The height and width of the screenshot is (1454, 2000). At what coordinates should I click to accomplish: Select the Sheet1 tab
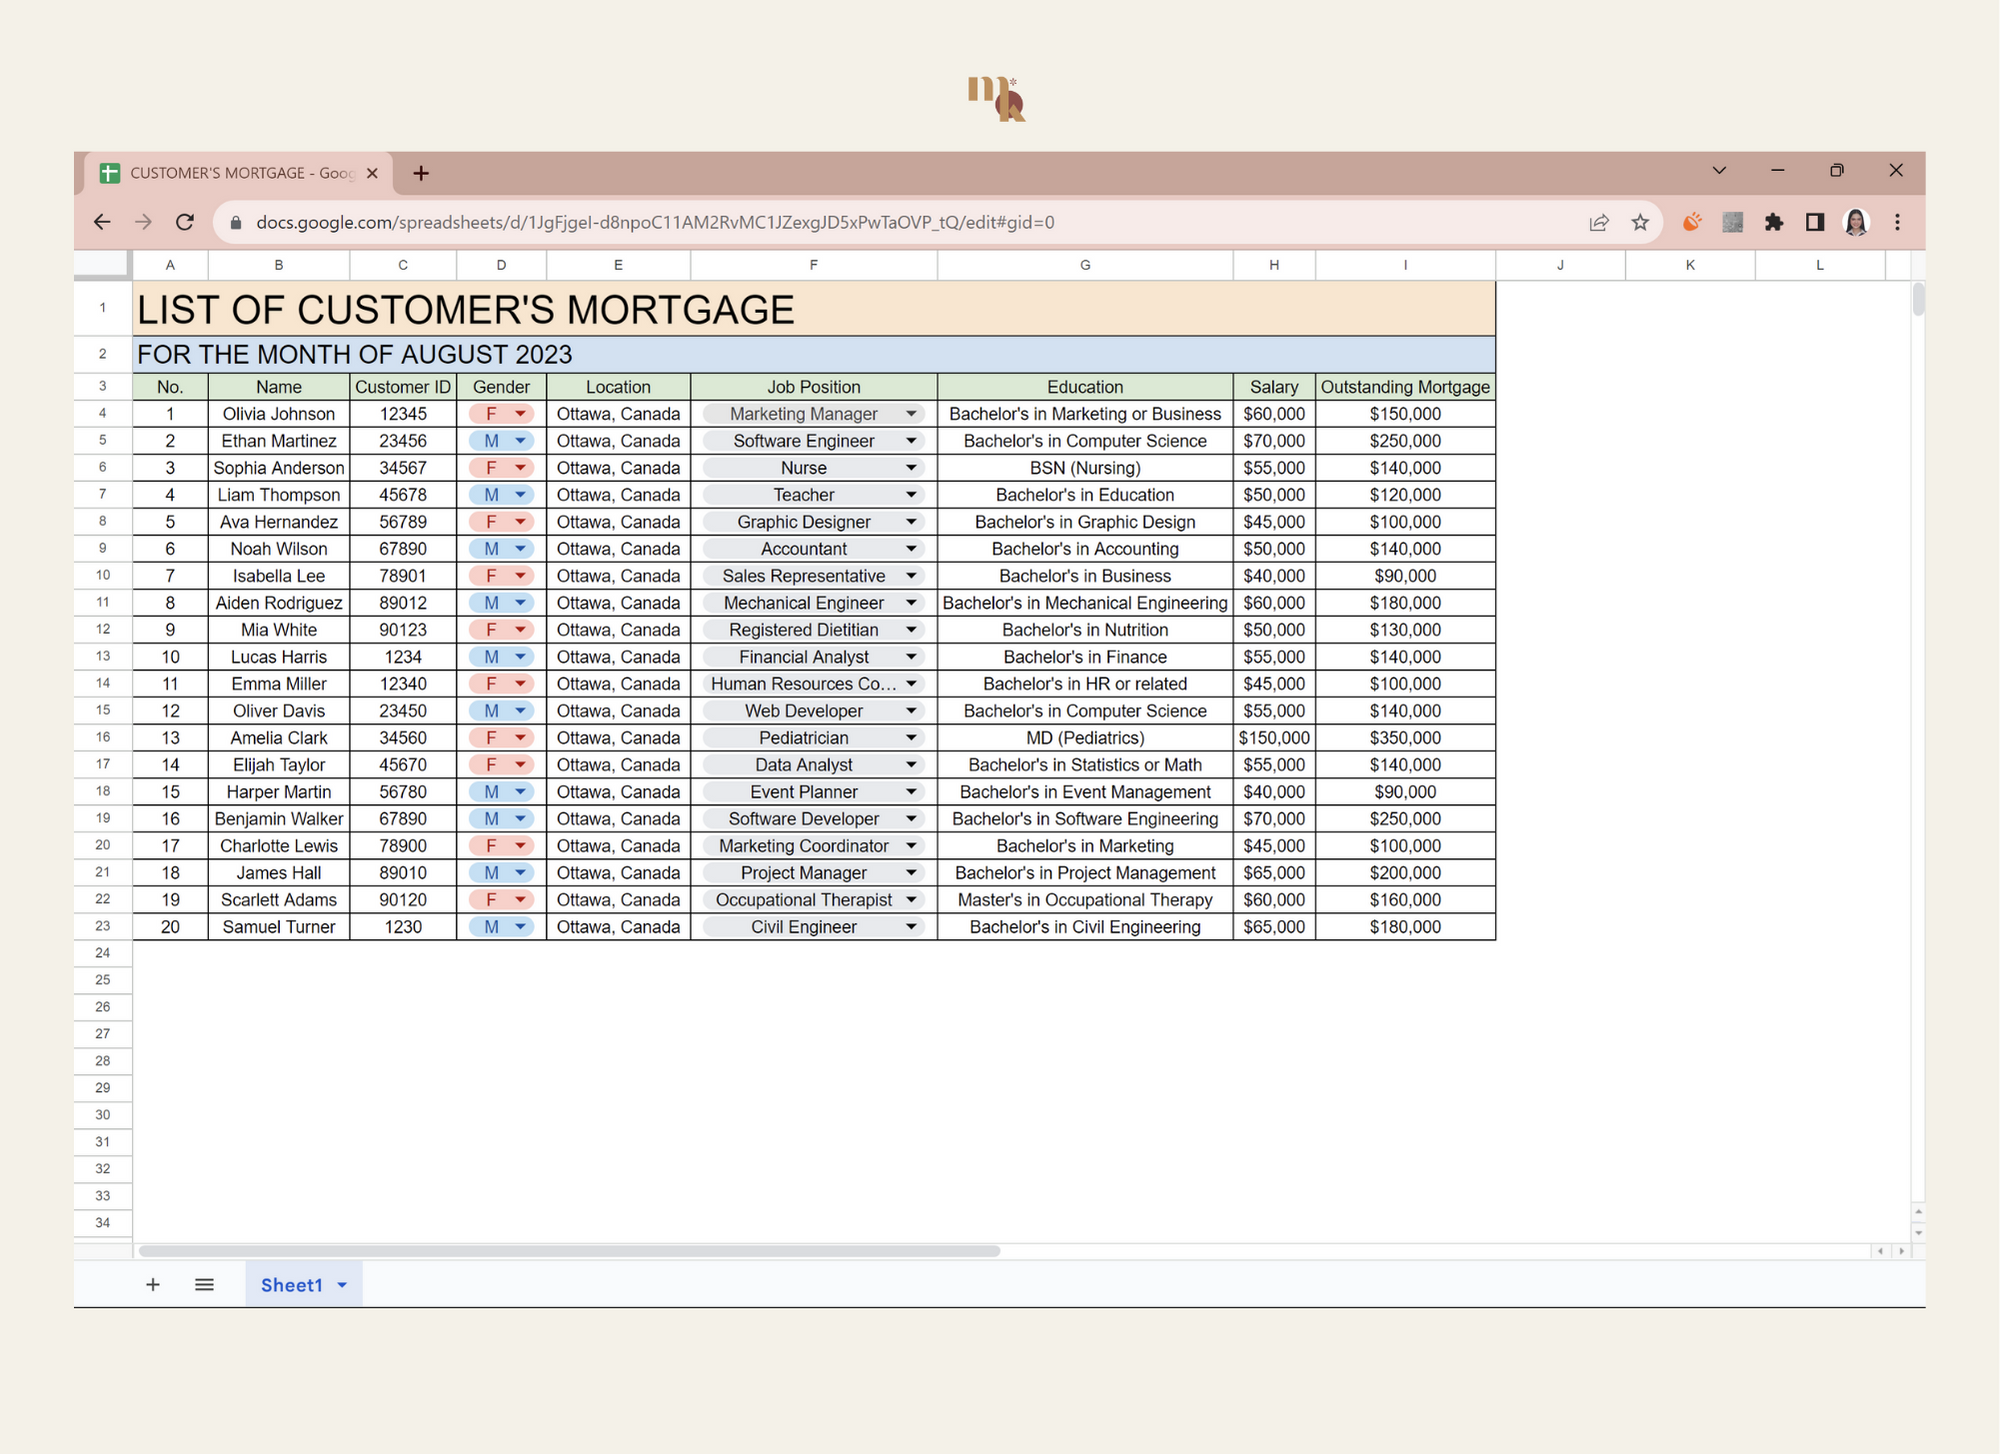tap(291, 1285)
